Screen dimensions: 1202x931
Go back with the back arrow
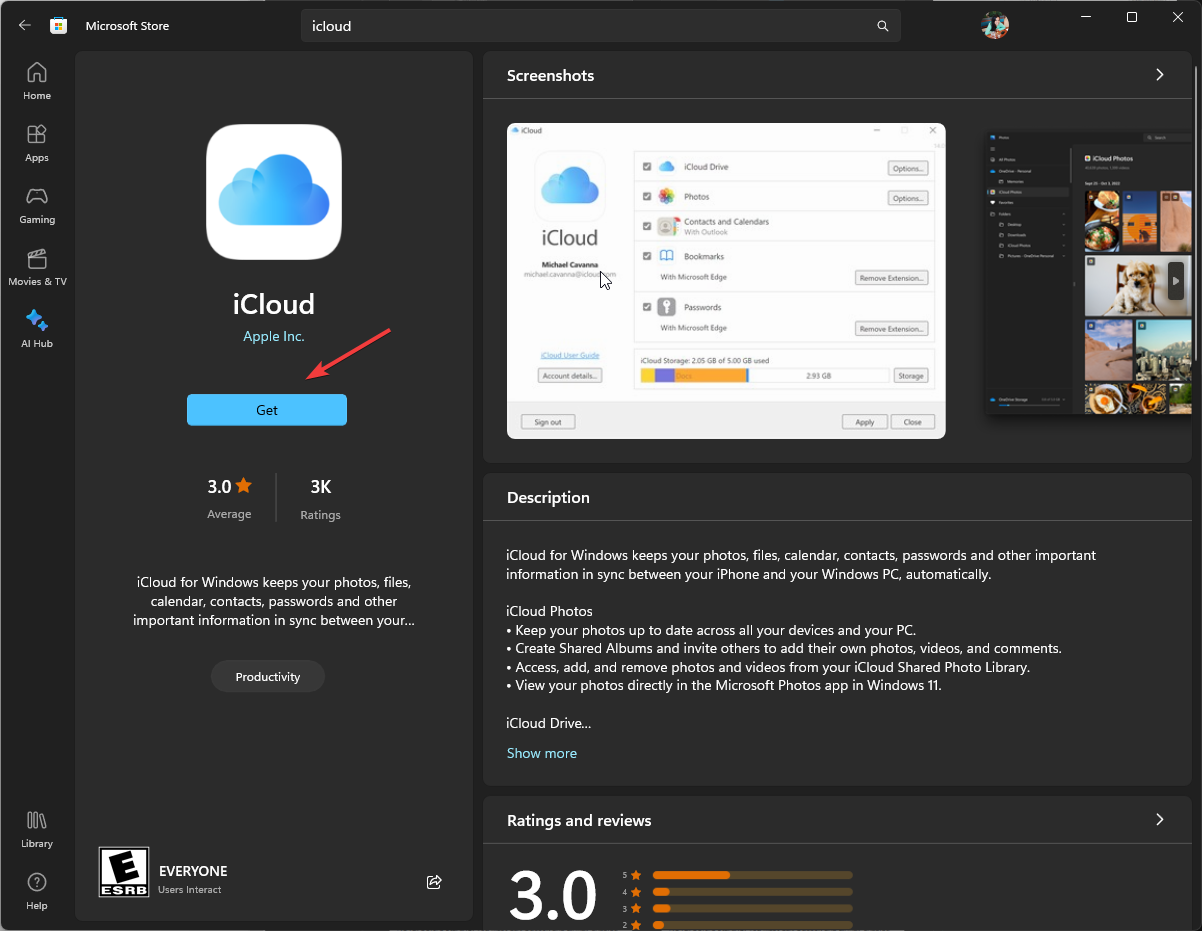(x=25, y=26)
